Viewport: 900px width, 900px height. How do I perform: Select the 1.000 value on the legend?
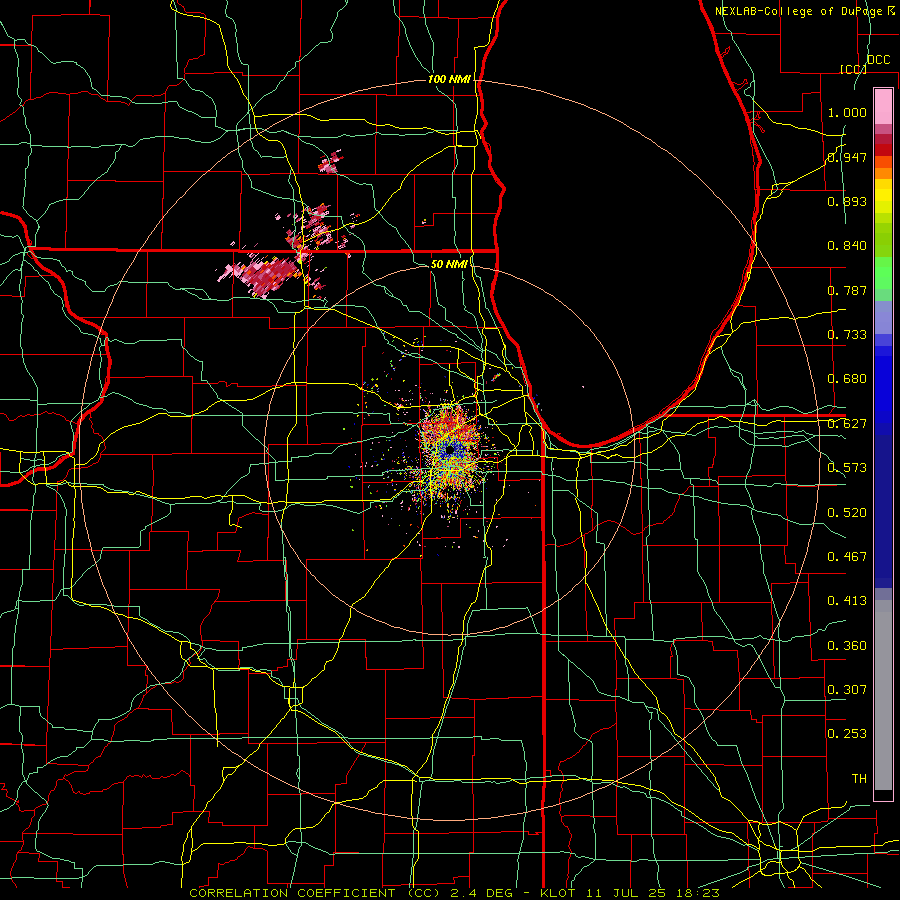847,112
